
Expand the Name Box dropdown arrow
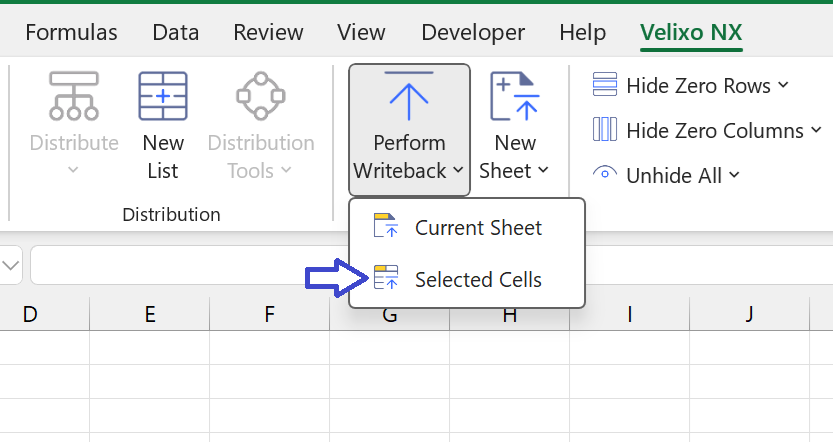(x=11, y=265)
